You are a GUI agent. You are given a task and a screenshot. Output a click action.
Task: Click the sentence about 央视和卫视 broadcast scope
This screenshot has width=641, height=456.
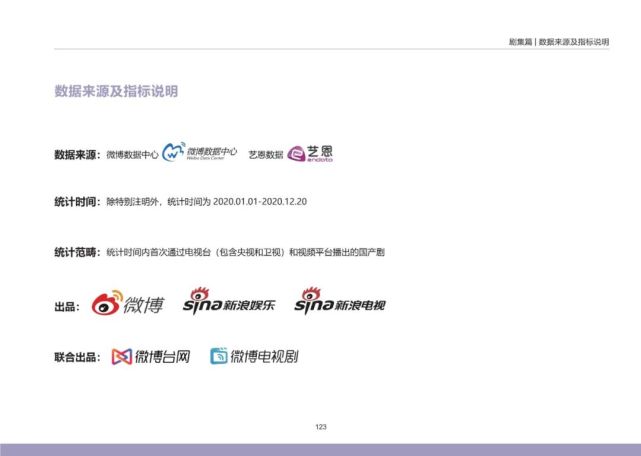(245, 252)
